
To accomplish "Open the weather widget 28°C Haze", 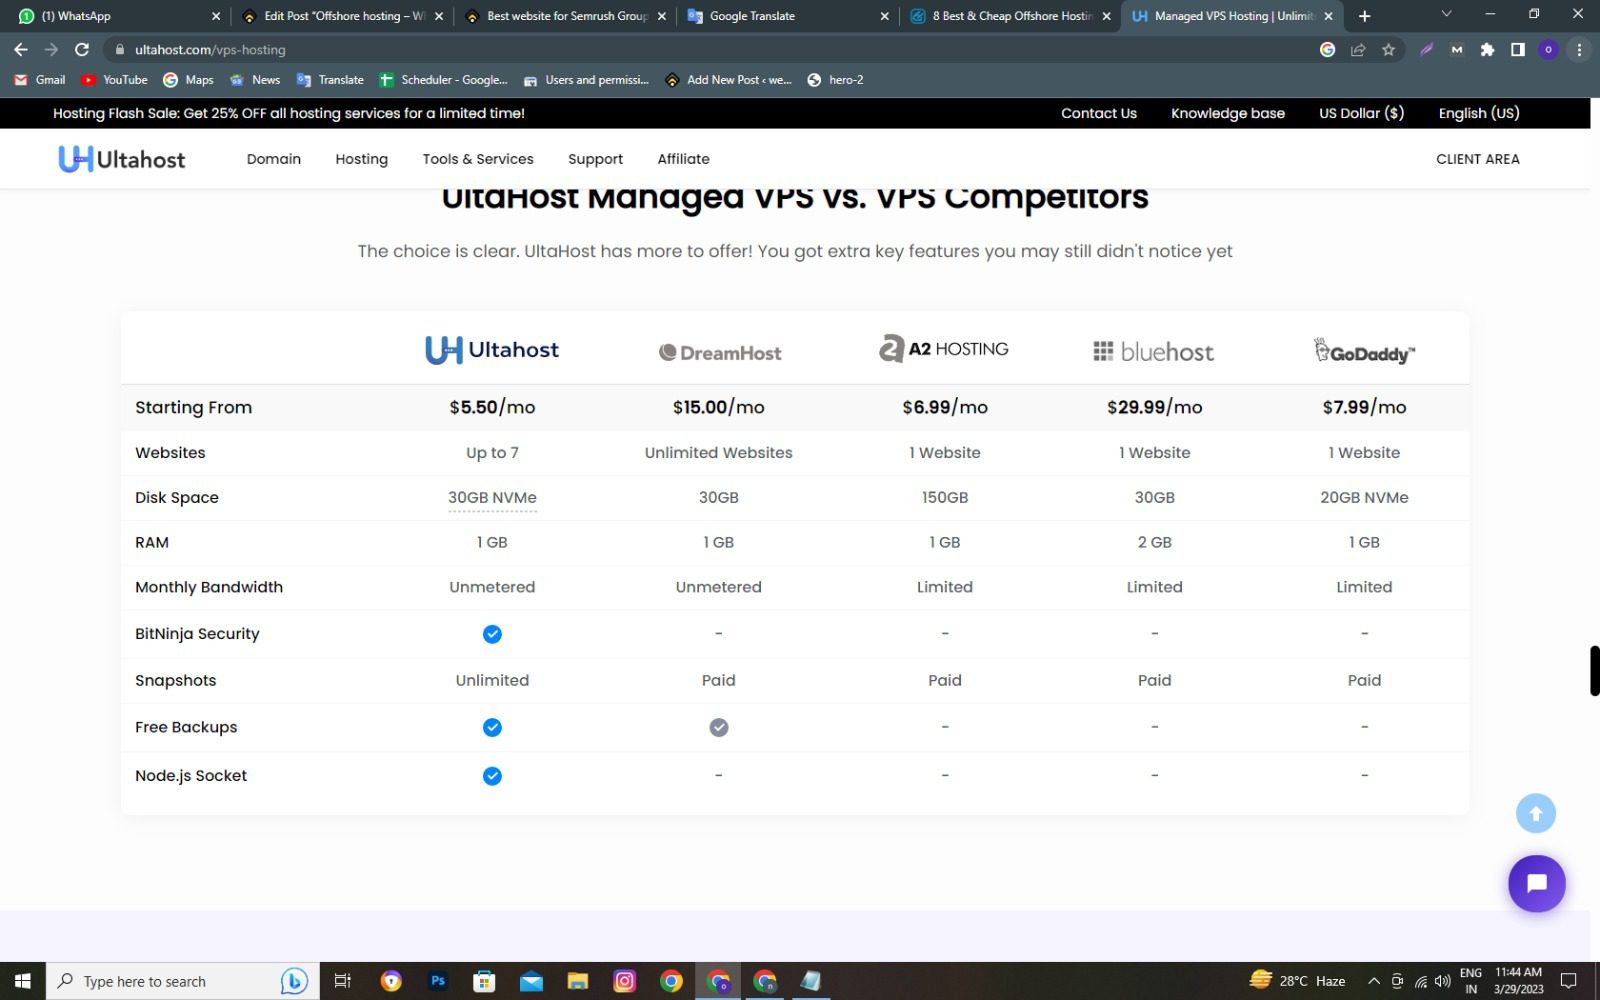I will click(x=1297, y=981).
